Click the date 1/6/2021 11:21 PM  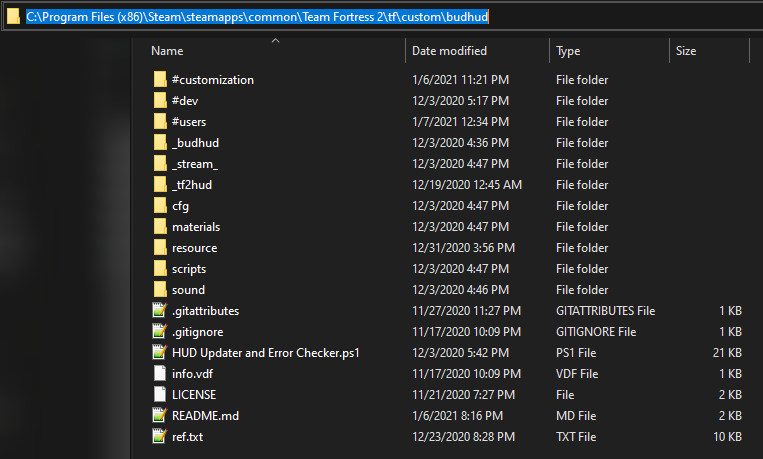coord(460,80)
